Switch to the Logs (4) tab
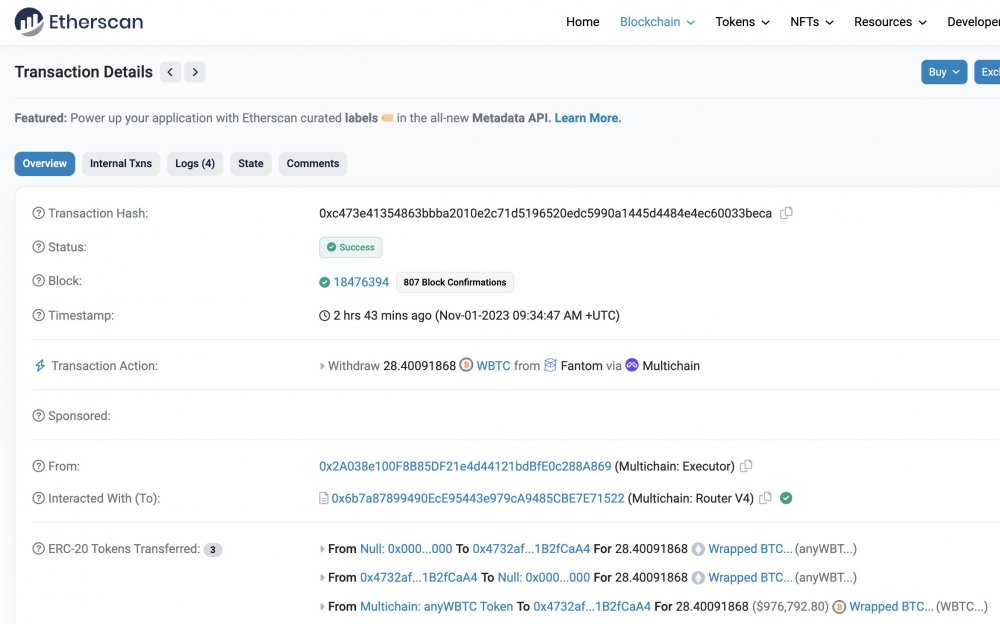 [x=195, y=163]
